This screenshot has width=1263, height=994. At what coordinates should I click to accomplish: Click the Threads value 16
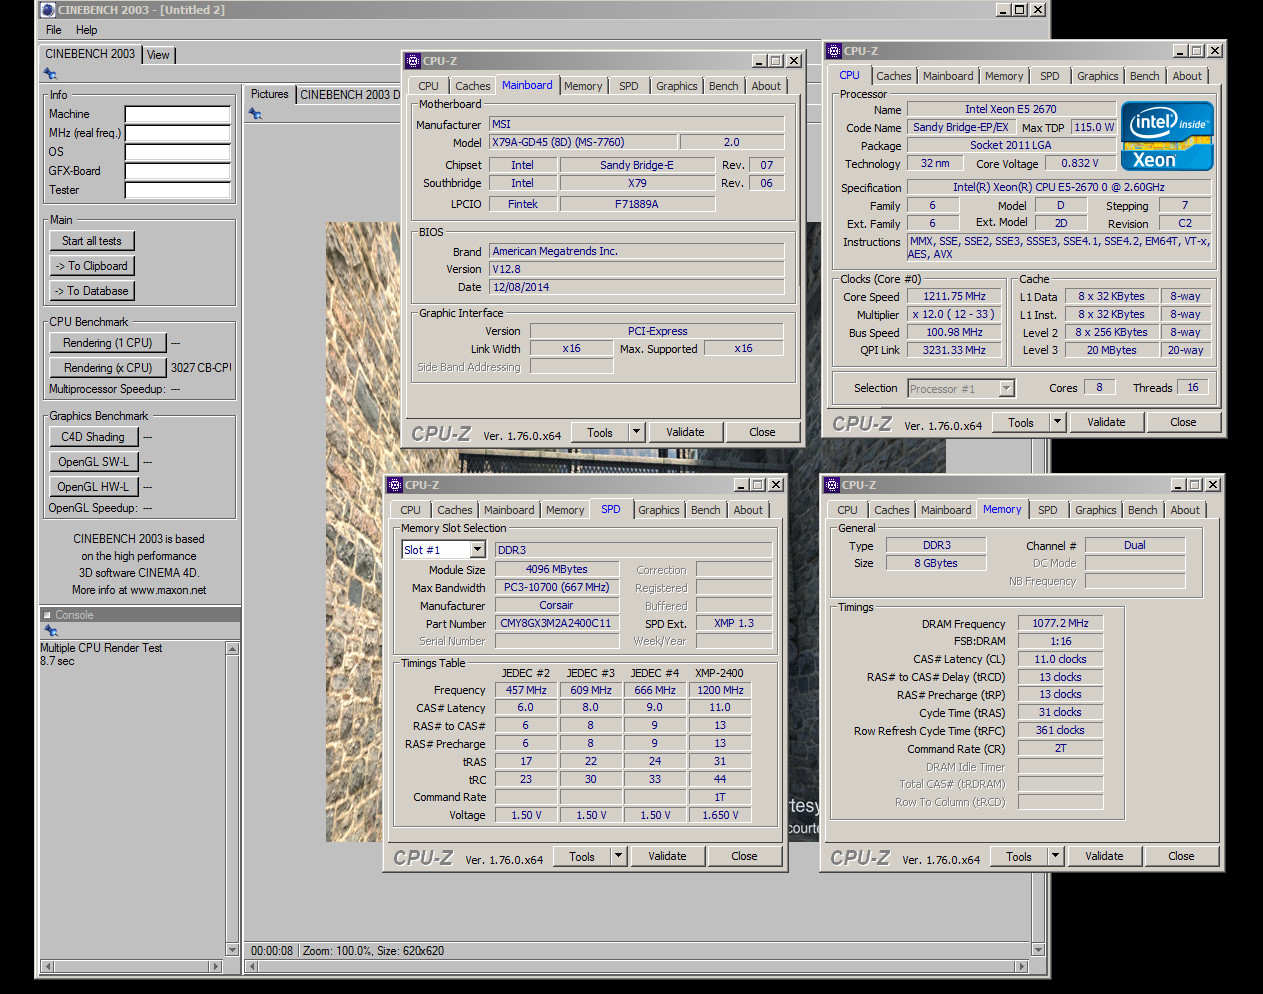[1193, 387]
